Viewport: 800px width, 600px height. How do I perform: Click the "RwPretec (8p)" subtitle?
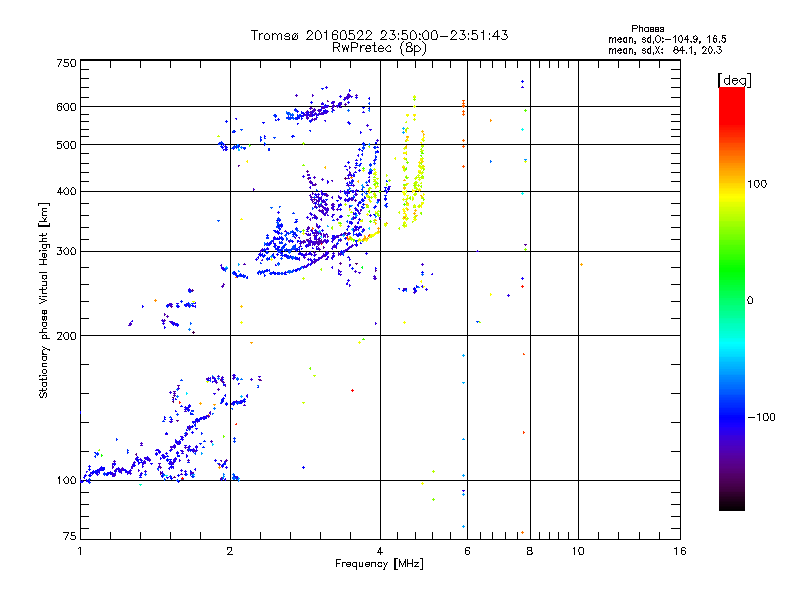tap(379, 48)
